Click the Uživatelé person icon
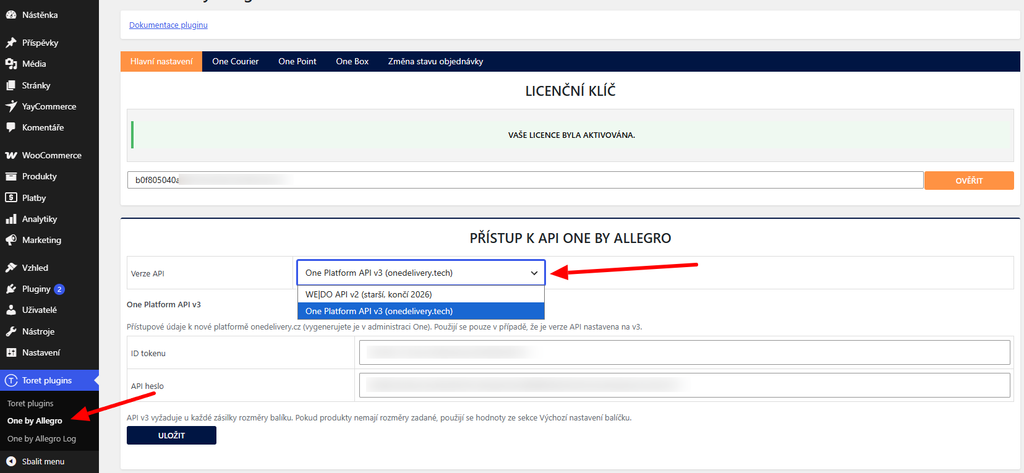Image resolution: width=1024 pixels, height=473 pixels. pyautogui.click(x=10, y=310)
